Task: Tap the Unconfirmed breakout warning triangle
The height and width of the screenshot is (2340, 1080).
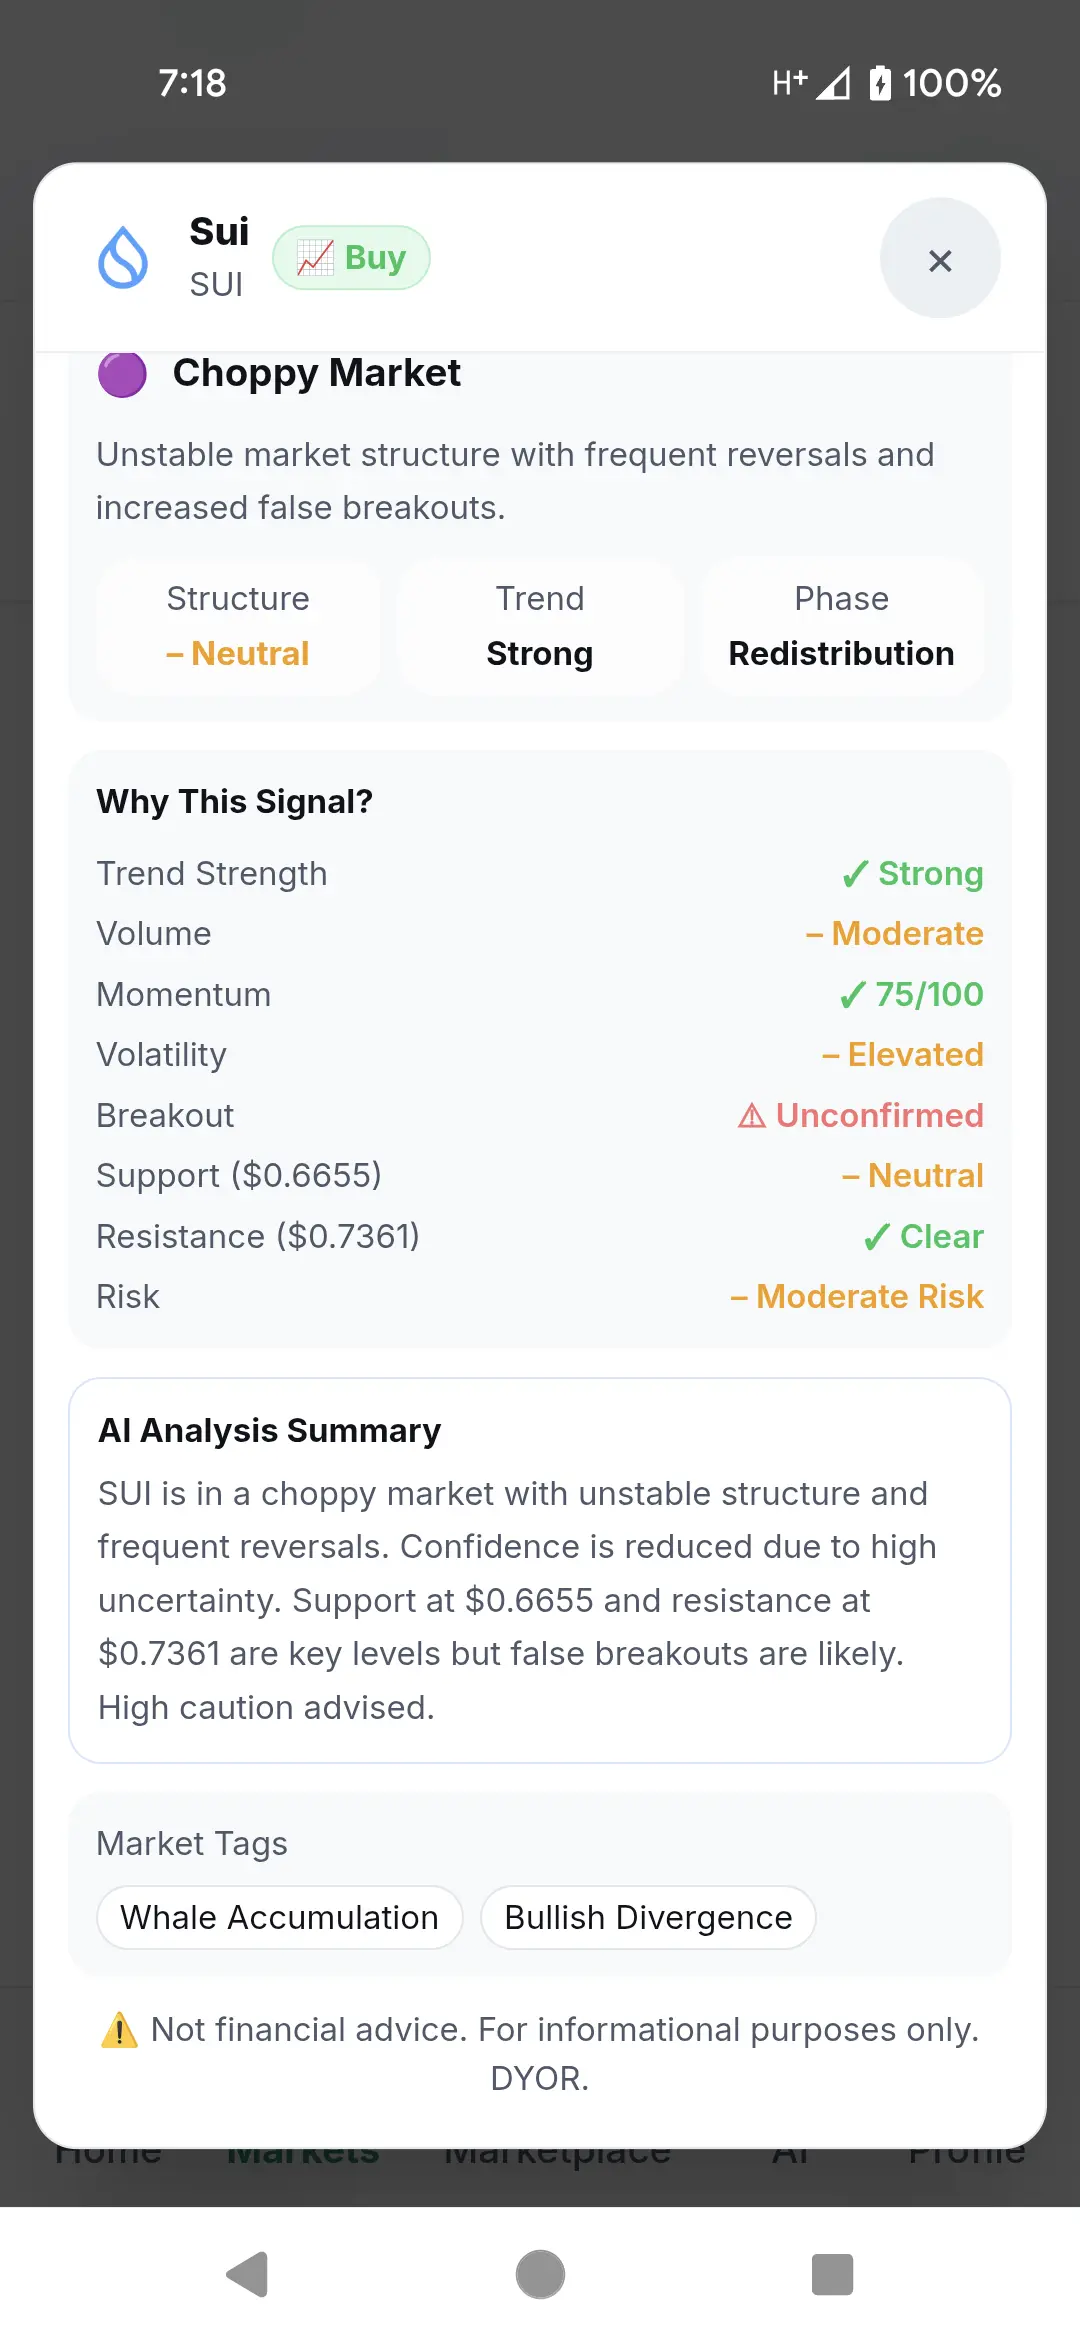Action: tap(752, 1115)
